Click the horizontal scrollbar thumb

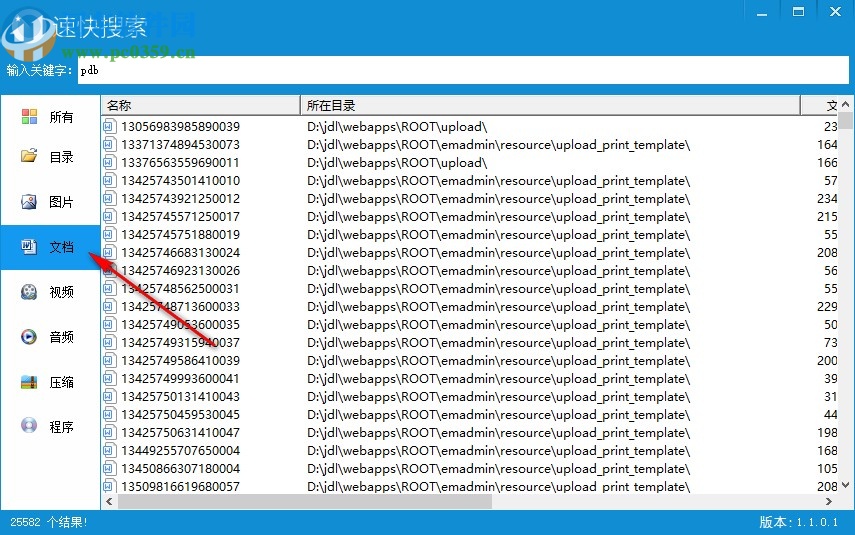coord(305,501)
